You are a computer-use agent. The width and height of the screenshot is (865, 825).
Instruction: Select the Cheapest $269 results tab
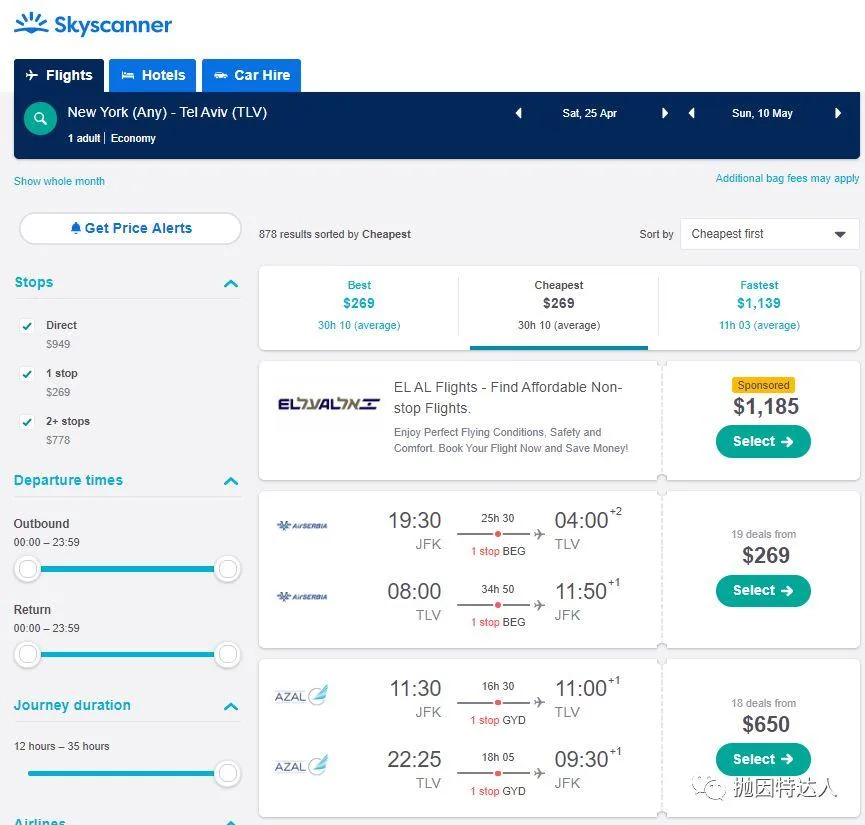click(x=559, y=305)
